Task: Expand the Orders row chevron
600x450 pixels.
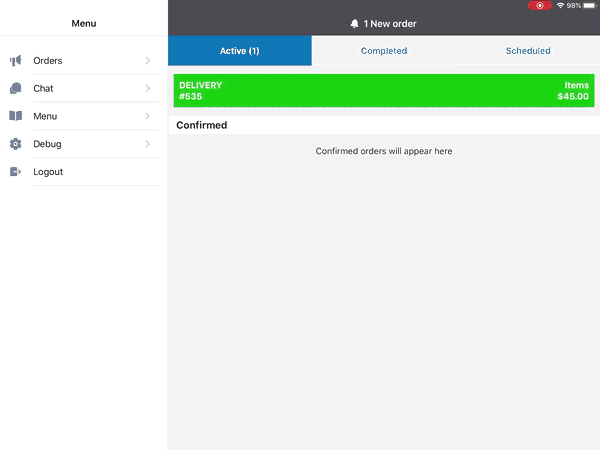Action: [148, 60]
